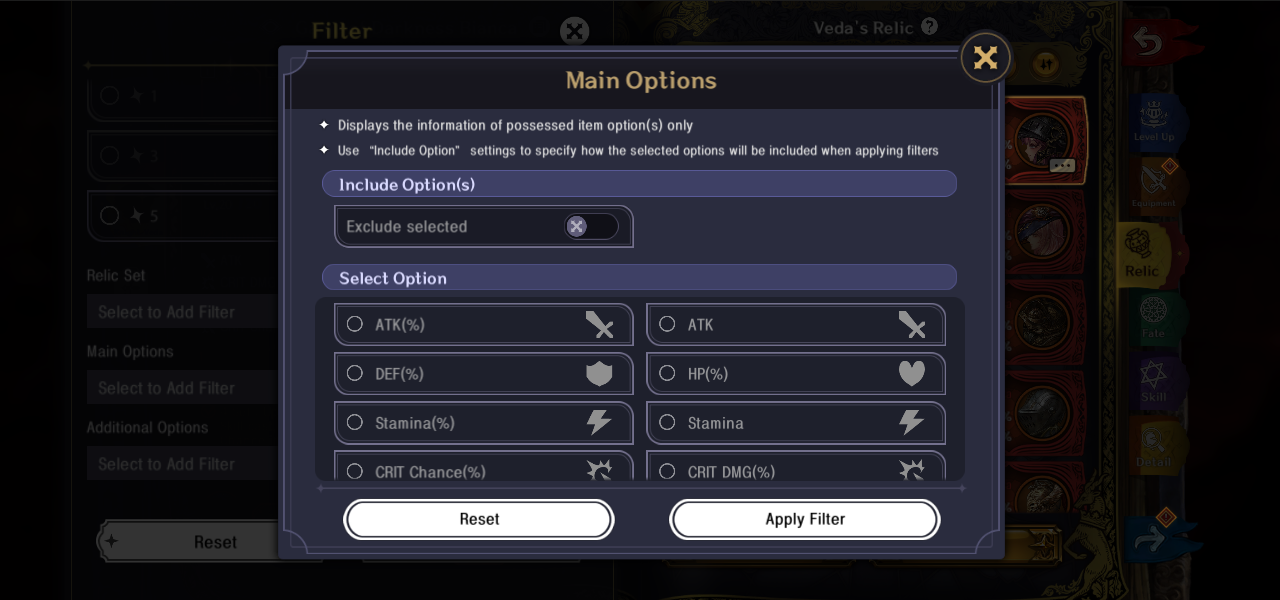Click the lightning bolt icon on Stamina

(911, 423)
